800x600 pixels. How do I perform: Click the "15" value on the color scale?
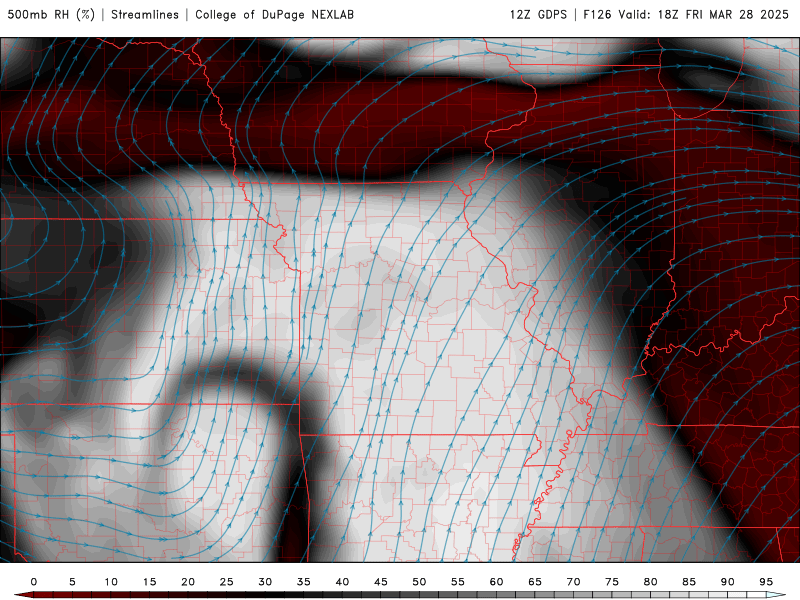click(149, 582)
